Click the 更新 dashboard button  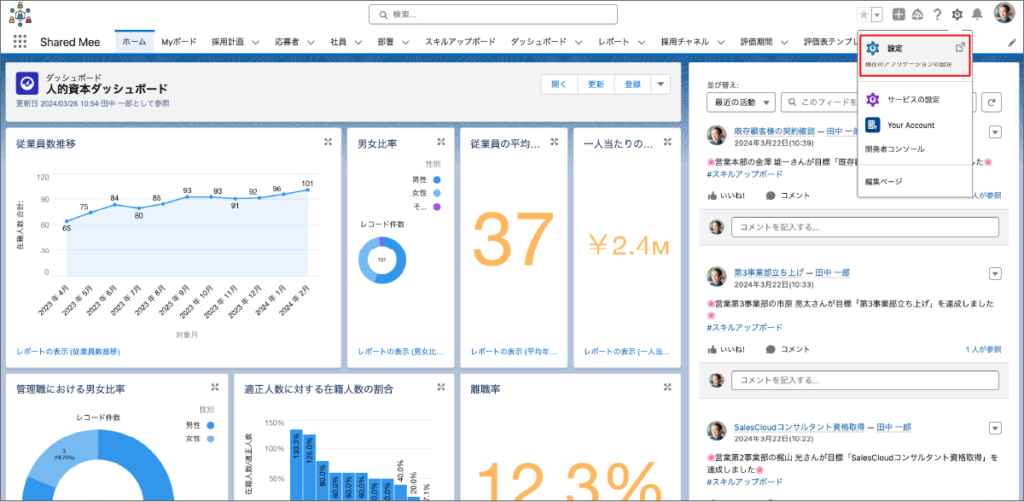(596, 84)
